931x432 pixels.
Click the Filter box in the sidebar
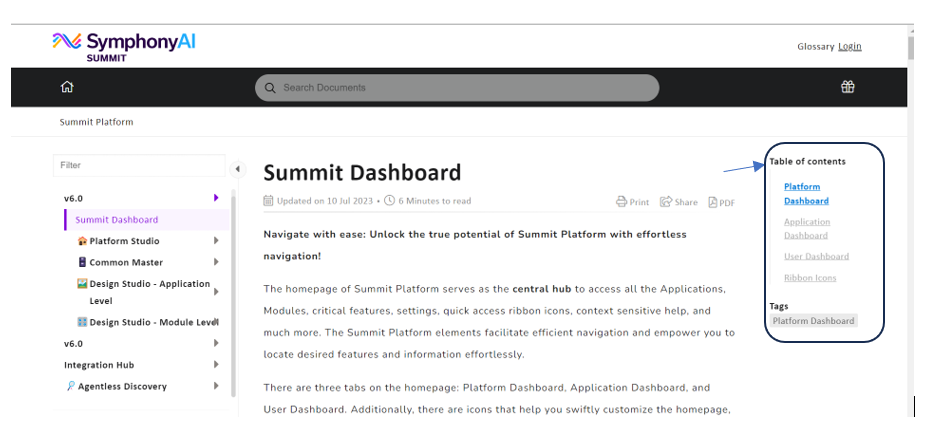(140, 165)
